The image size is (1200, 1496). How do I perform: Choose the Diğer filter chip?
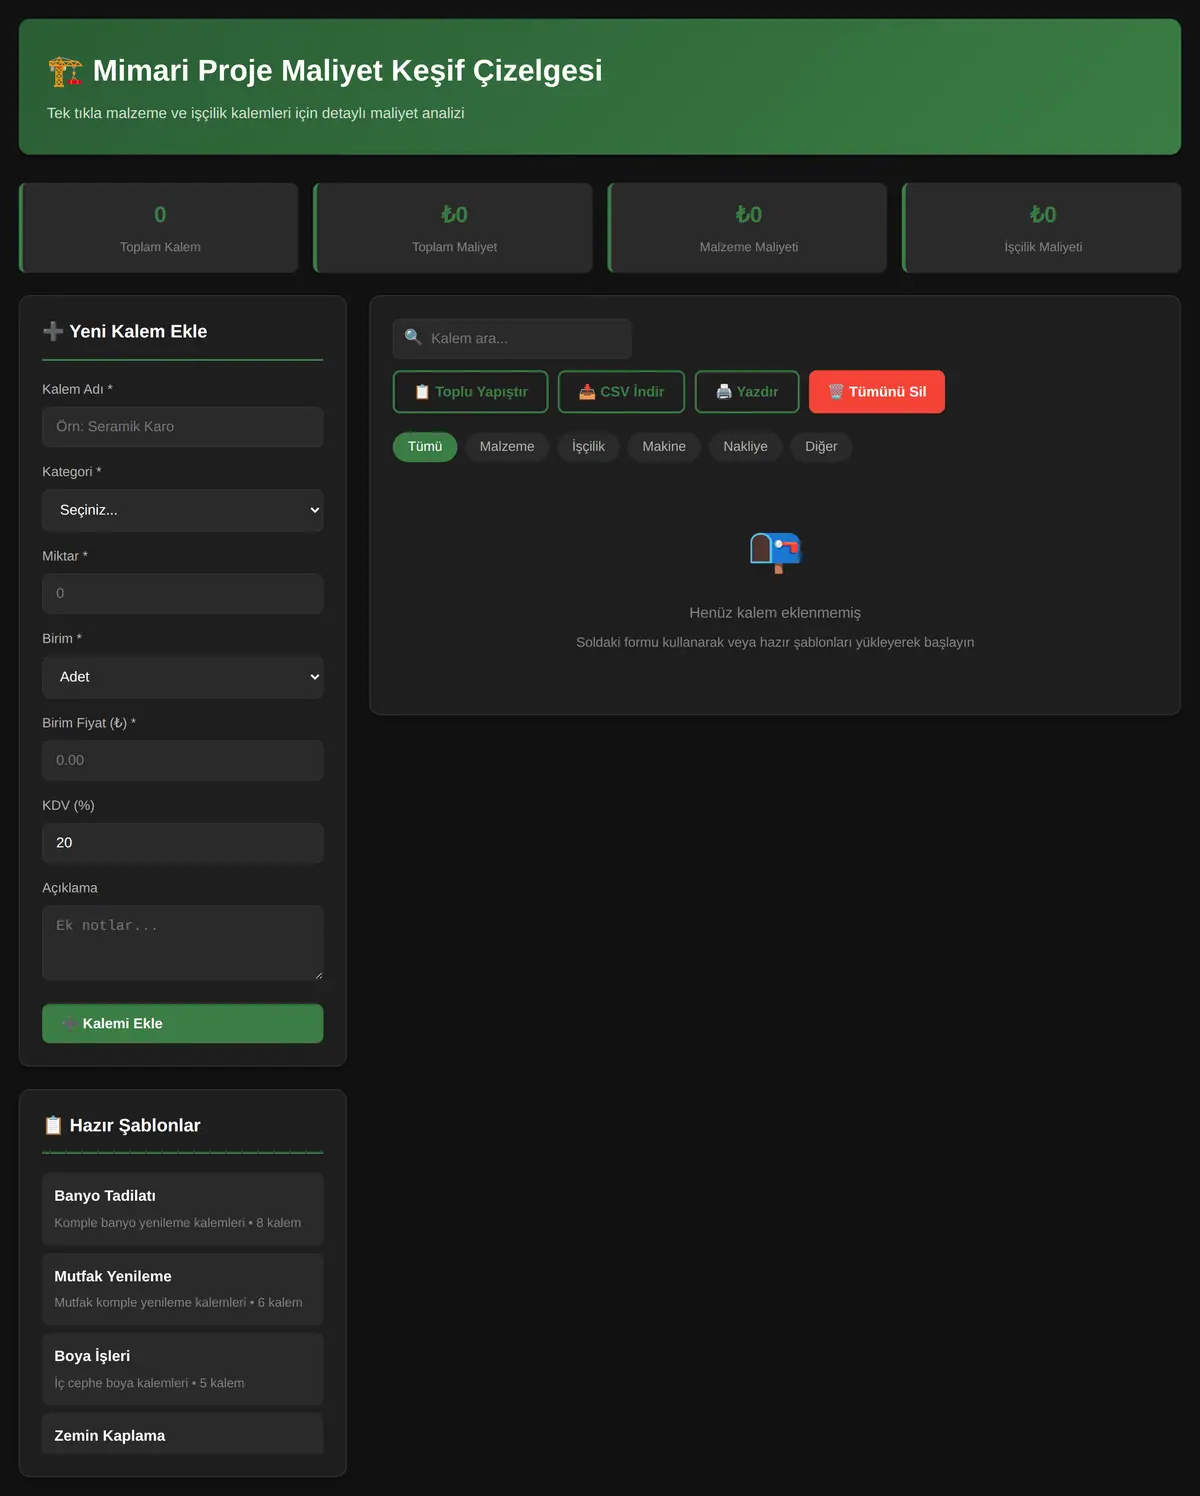(821, 447)
